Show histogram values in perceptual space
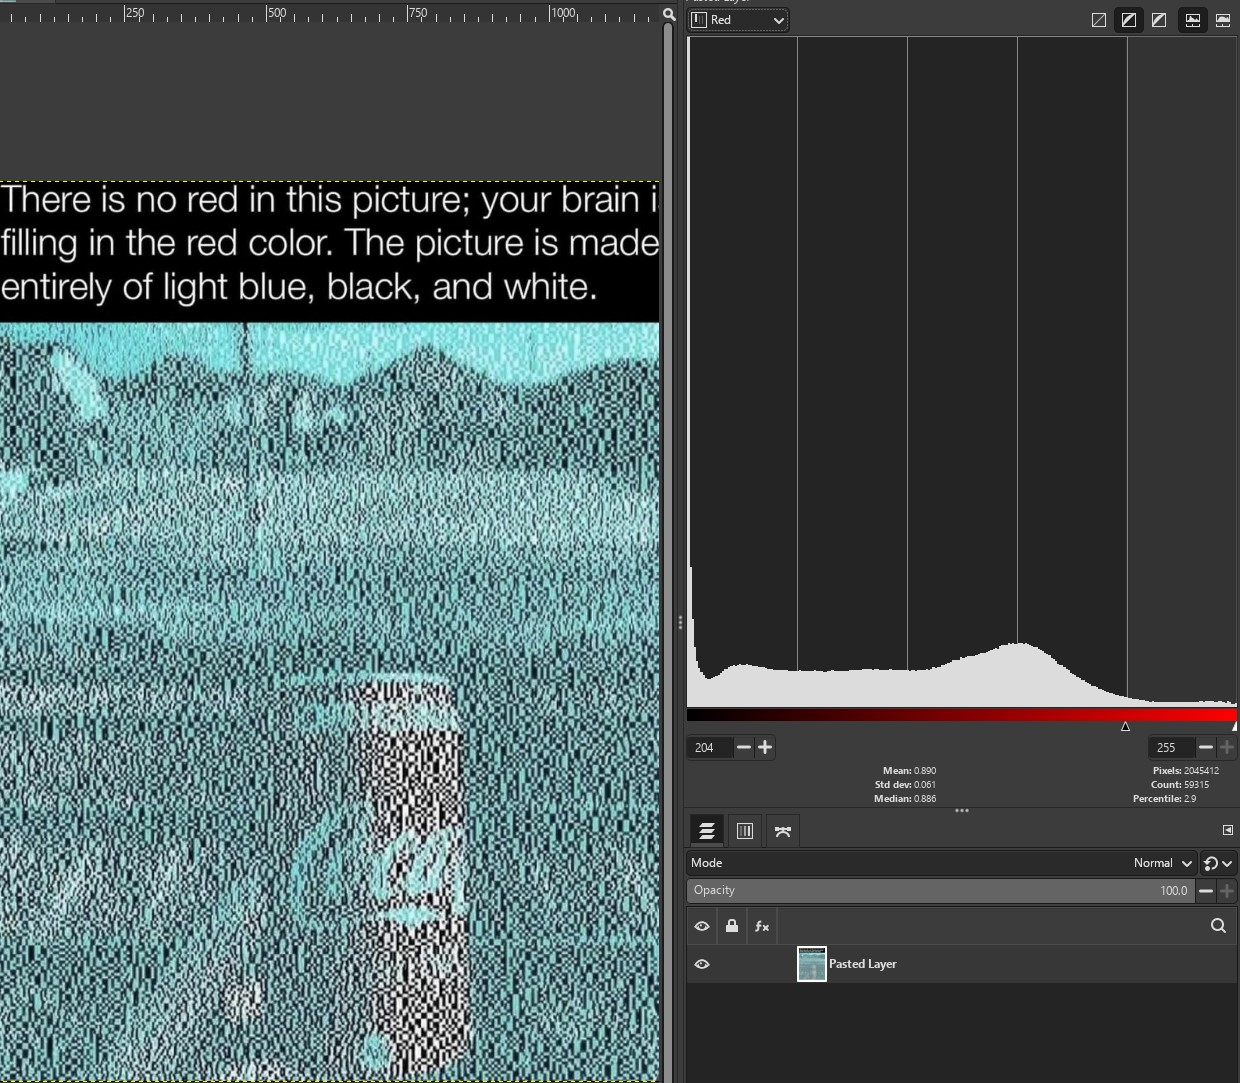The width and height of the screenshot is (1240, 1083). tap(1159, 20)
